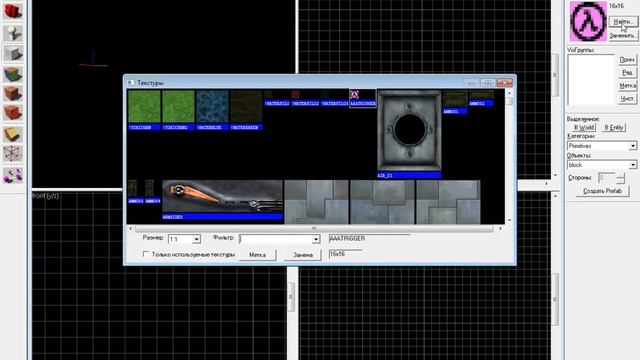The image size is (640, 360).
Task: Select the AMMO02 texture thumbnail
Action: point(481,98)
